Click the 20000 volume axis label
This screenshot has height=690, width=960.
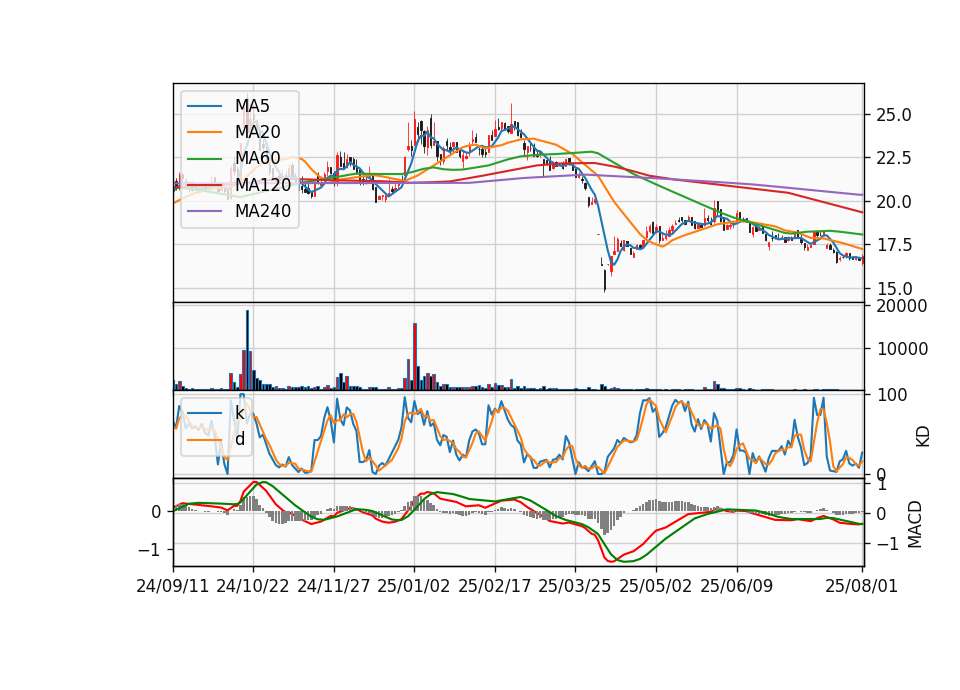902,306
